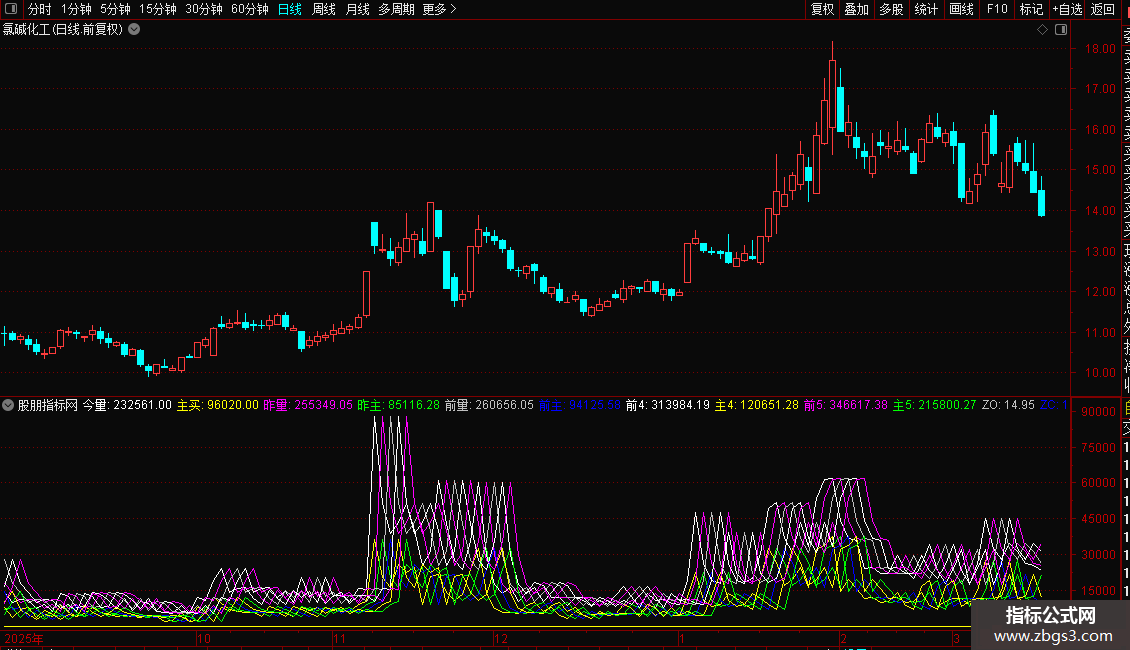Click the 前量: 260656.05 value
Screen dimensions: 1130x650
click(x=489, y=405)
